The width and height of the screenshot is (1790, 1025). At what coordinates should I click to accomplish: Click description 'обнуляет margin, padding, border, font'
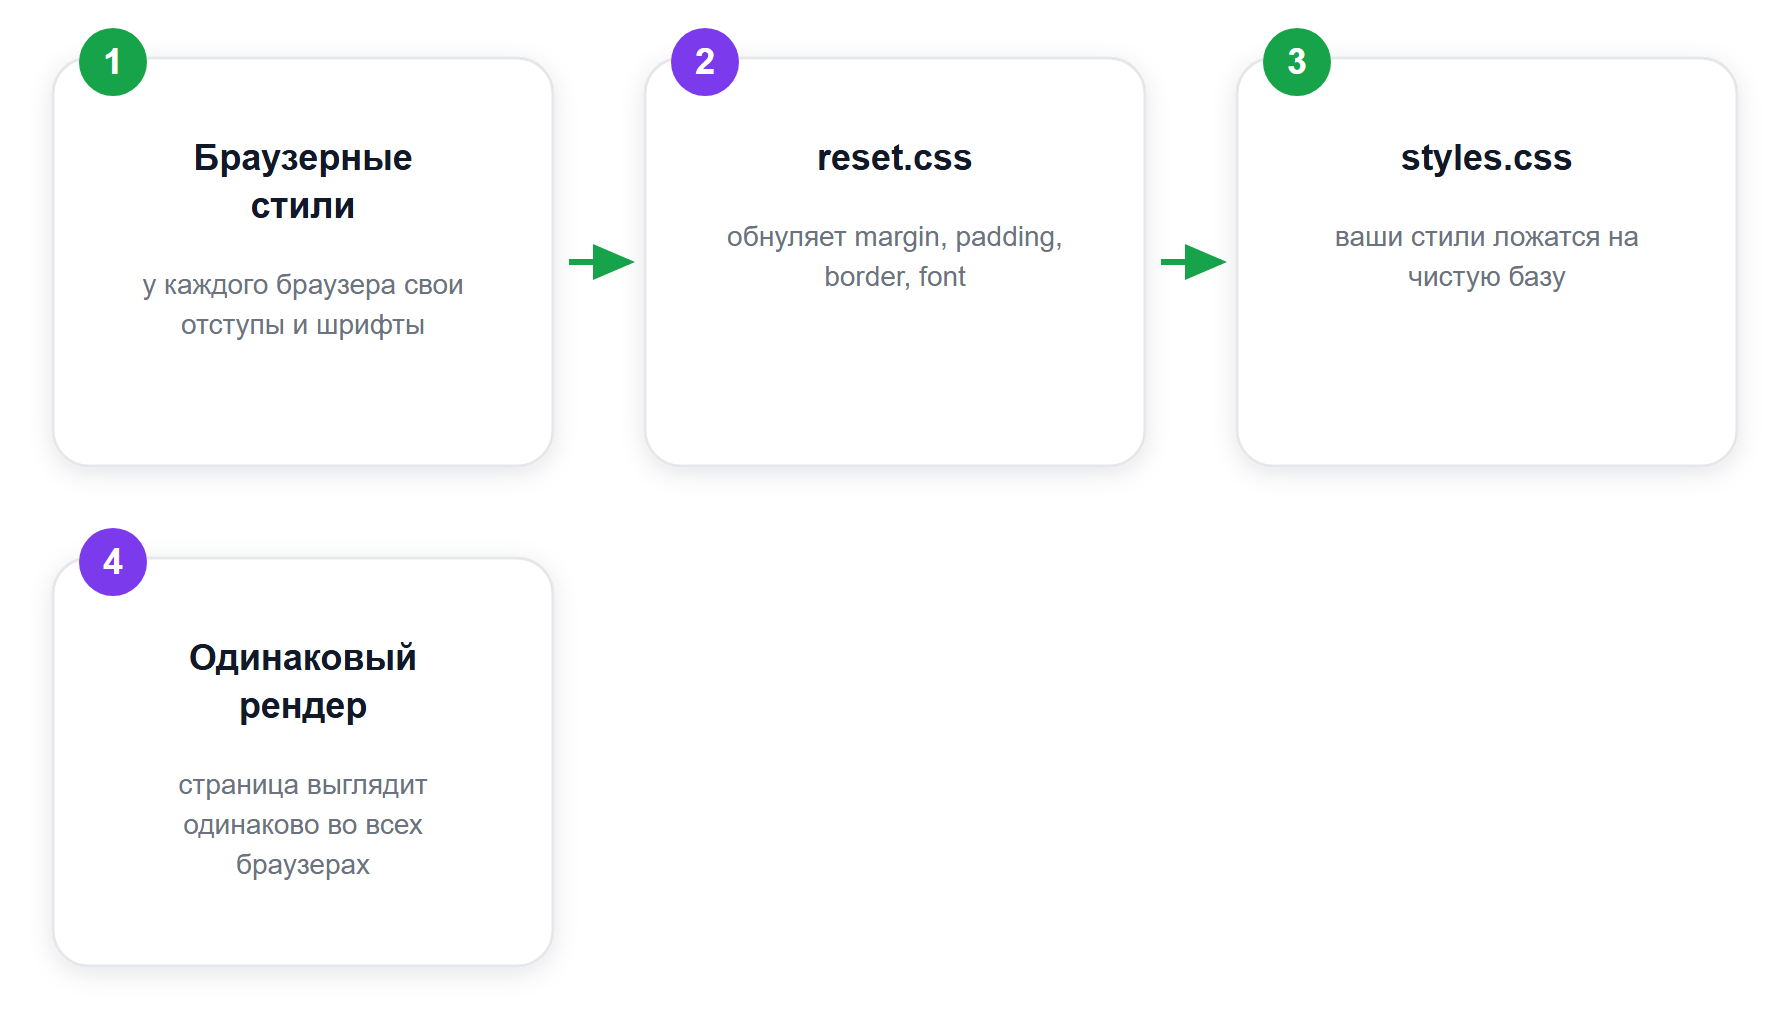tap(895, 256)
